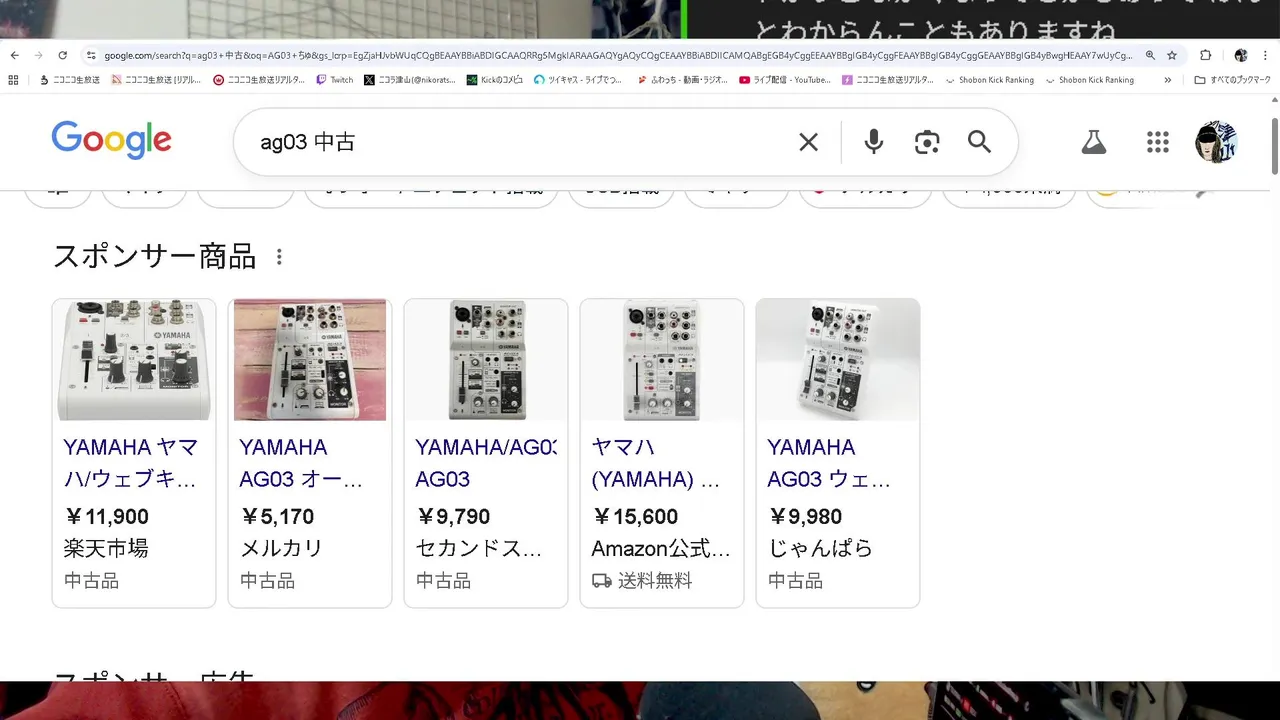Open the red-icon ニコニコ生放送リアルタ bookmark
The width and height of the screenshot is (1280, 720).
pyautogui.click(x=259, y=80)
